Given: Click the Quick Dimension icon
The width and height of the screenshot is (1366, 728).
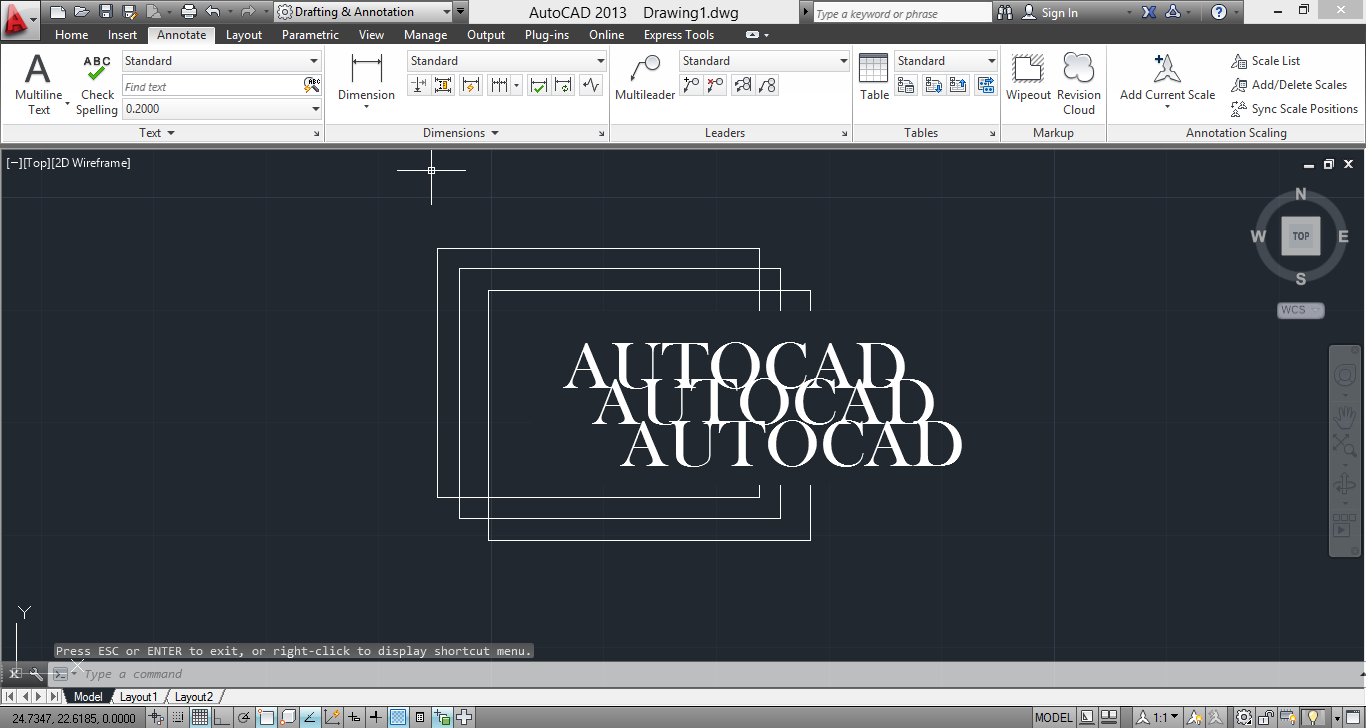Looking at the screenshot, I should coord(471,85).
